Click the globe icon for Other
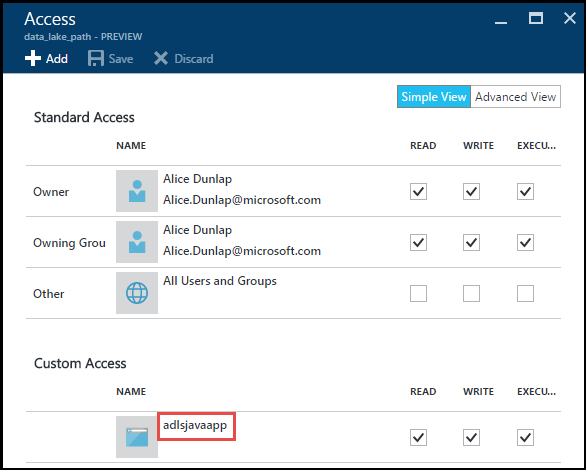 tap(137, 293)
